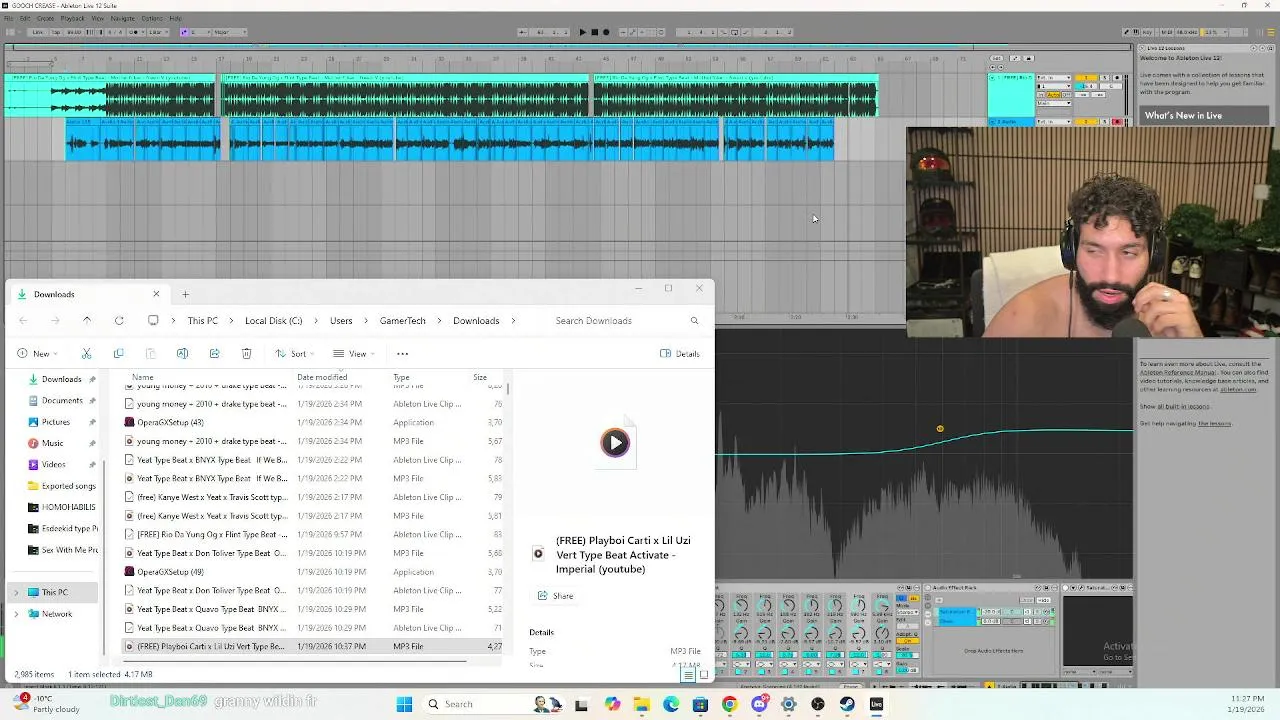This screenshot has height=720, width=1280.
Task: Open Music in the navigation pane
Action: [53, 443]
